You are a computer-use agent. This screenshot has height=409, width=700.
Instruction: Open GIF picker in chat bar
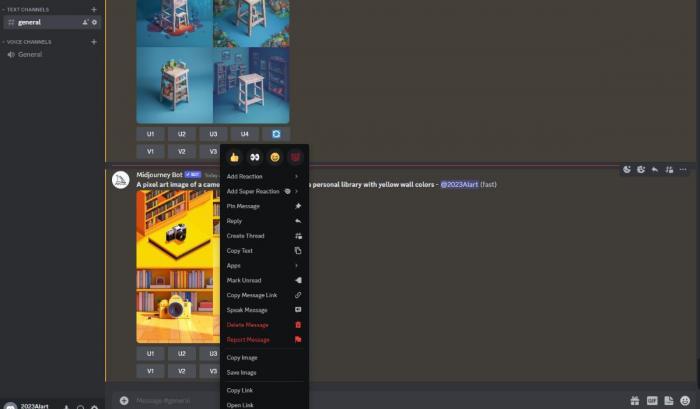click(652, 401)
